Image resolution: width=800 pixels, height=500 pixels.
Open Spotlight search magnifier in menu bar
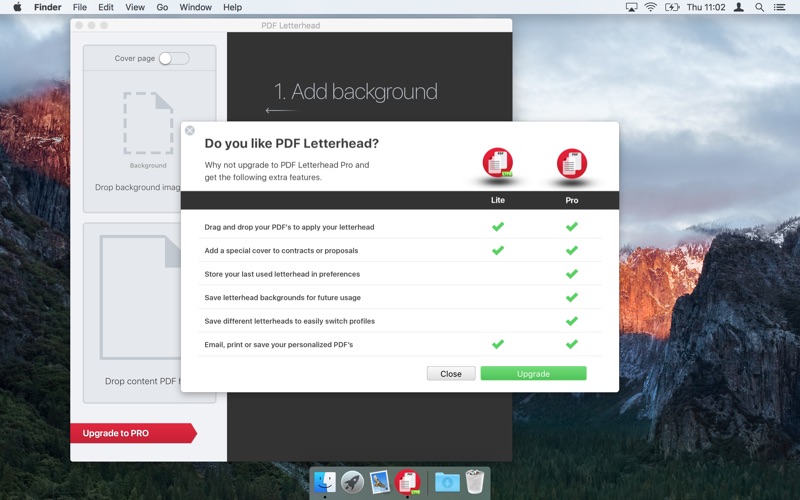click(x=759, y=7)
